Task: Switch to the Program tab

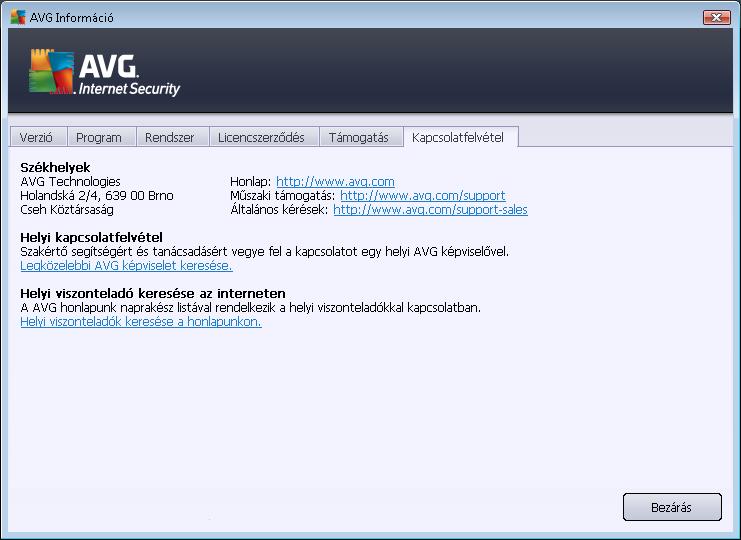Action: coord(101,137)
